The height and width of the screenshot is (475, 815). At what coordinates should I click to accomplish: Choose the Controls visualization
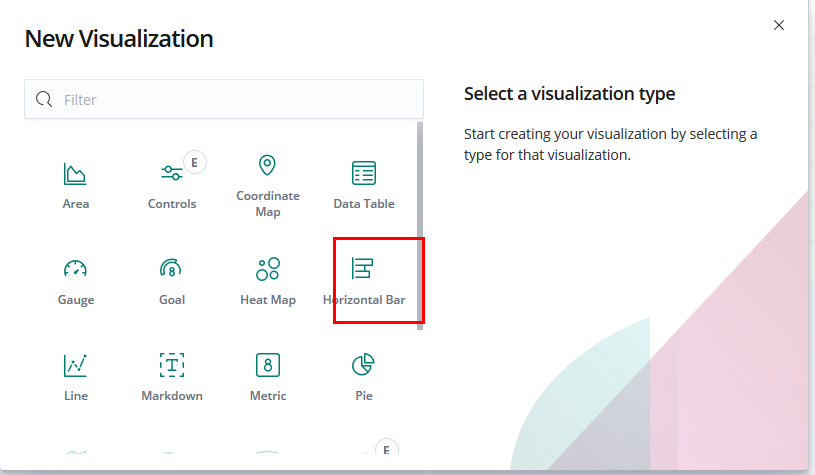172,184
